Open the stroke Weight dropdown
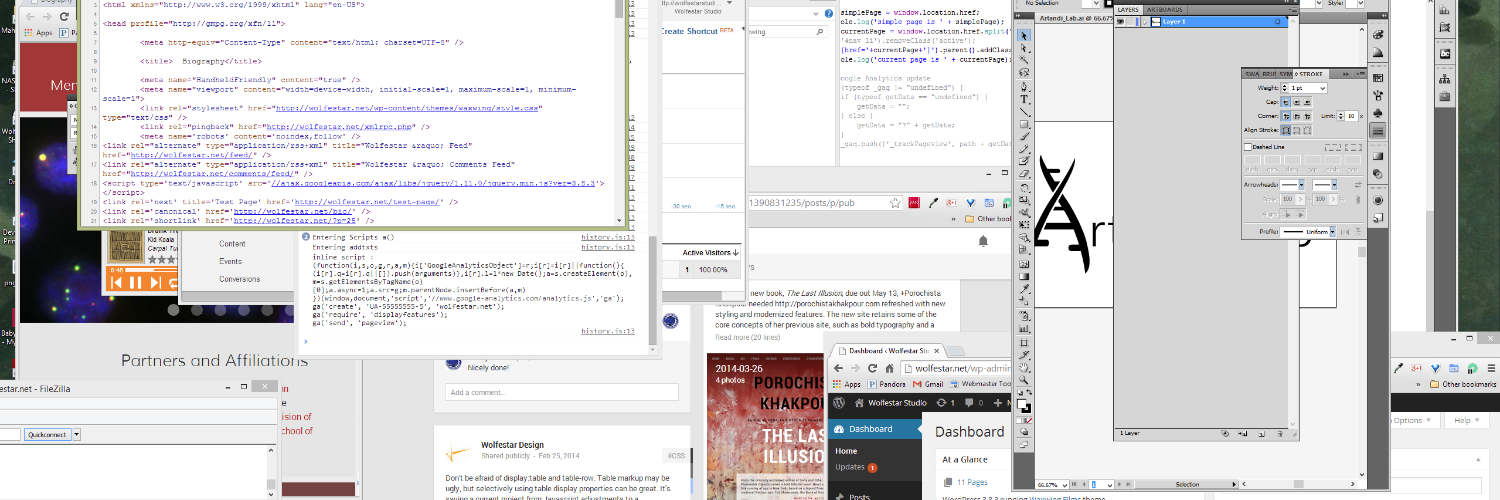The image size is (1500, 500). 1323,88
